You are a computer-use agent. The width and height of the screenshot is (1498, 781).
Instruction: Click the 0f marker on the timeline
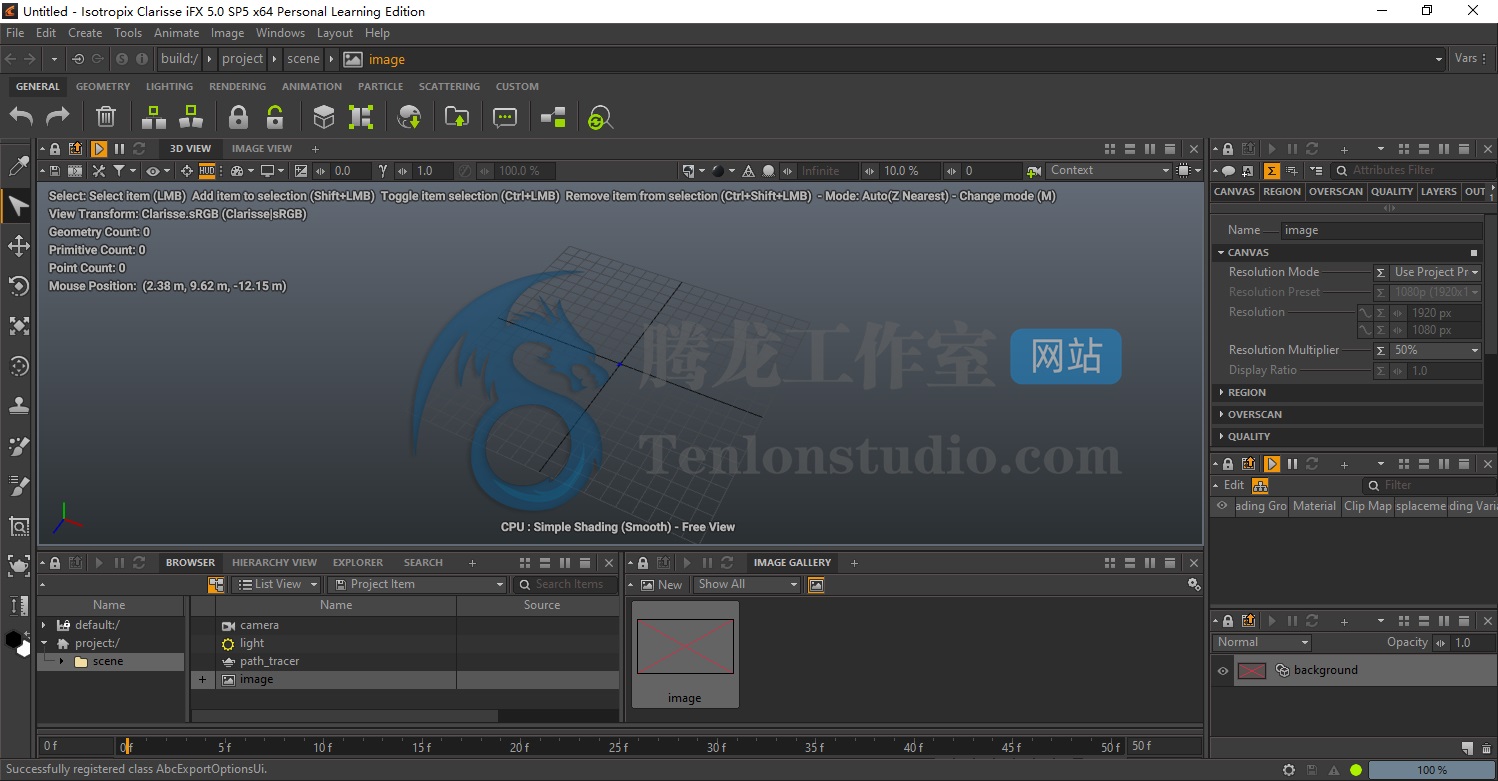pos(126,746)
